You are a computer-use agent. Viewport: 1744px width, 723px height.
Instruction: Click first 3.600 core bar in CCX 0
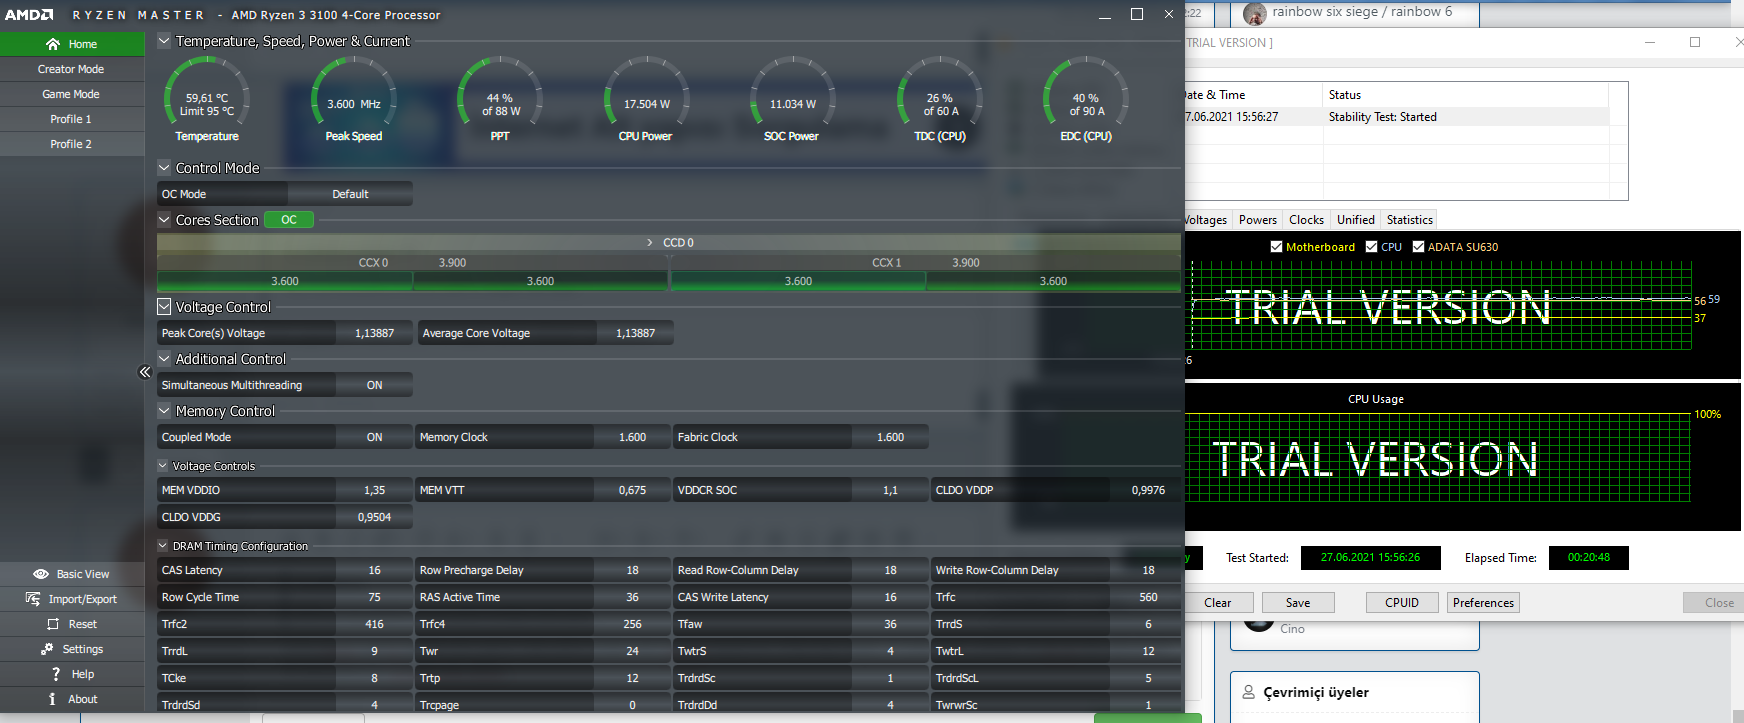(285, 281)
